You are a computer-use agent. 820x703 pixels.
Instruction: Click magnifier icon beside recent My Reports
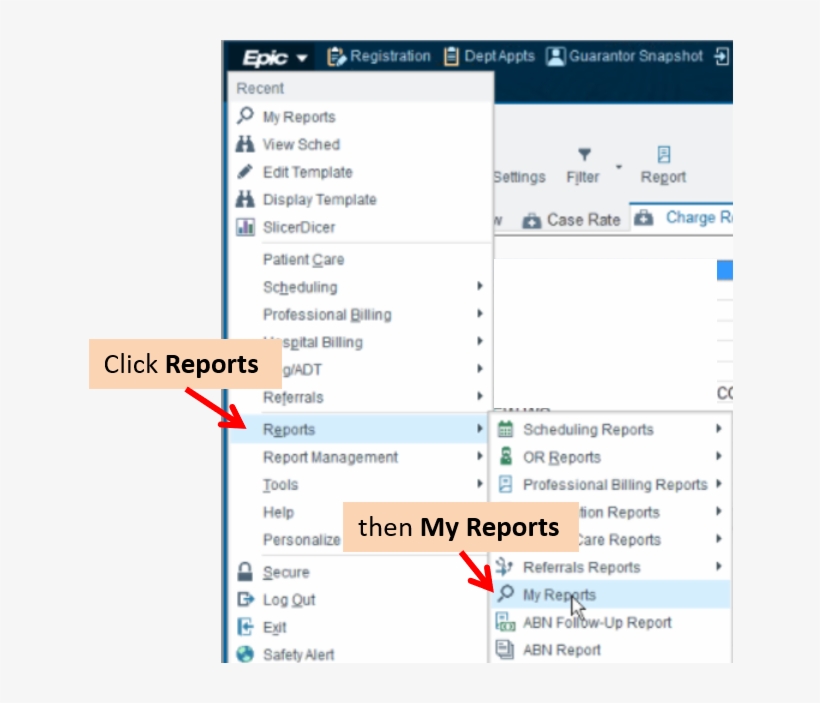(x=245, y=116)
